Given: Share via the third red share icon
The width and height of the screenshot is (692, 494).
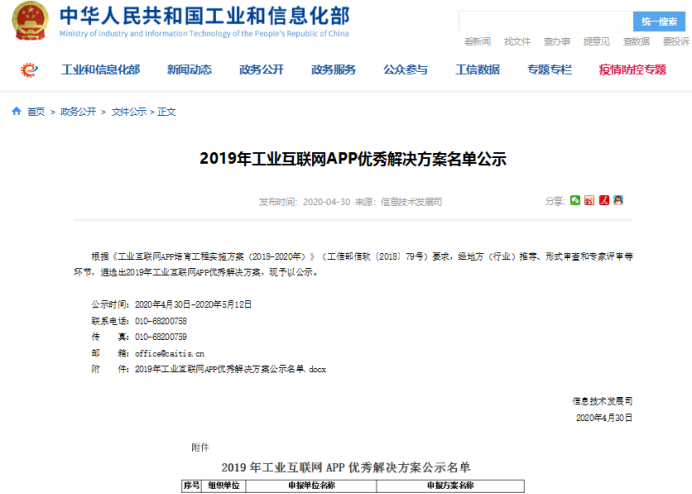Looking at the screenshot, I should [604, 200].
